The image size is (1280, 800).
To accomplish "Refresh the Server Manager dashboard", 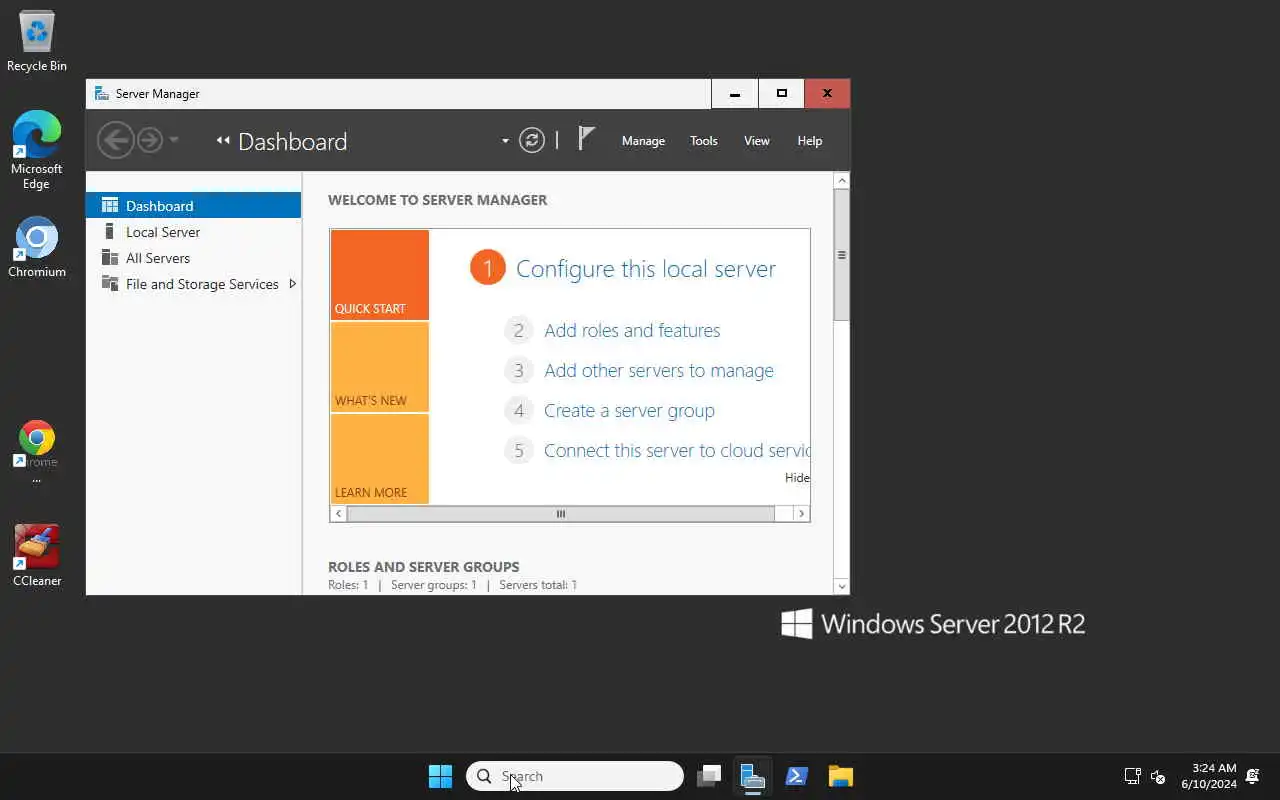I will click(x=532, y=140).
